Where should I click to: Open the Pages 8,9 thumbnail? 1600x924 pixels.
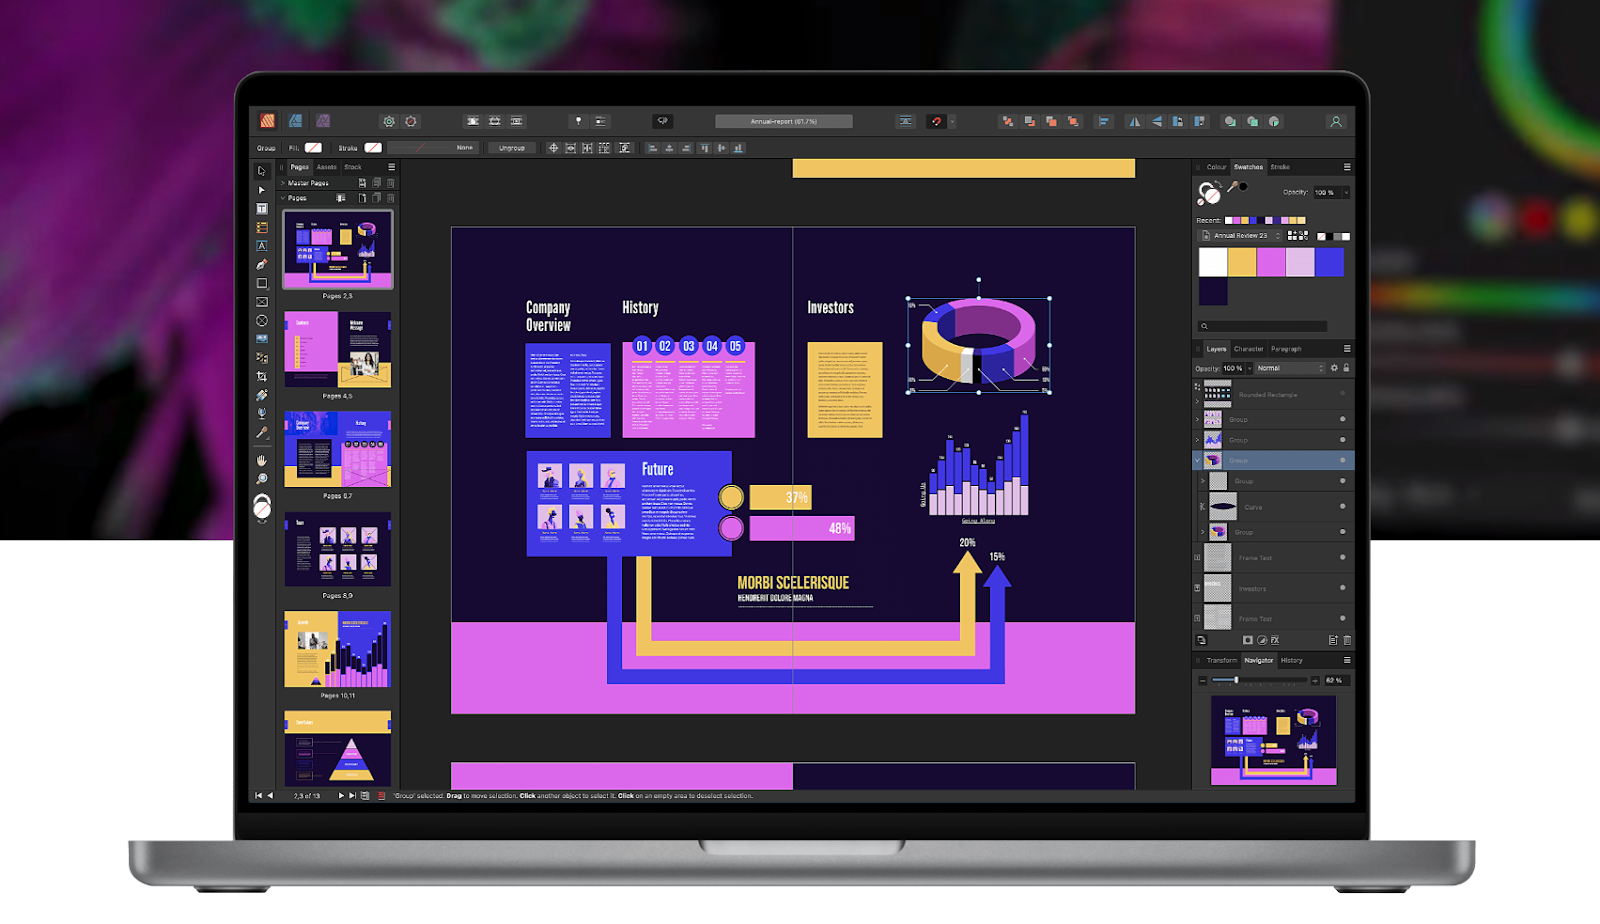click(x=338, y=549)
